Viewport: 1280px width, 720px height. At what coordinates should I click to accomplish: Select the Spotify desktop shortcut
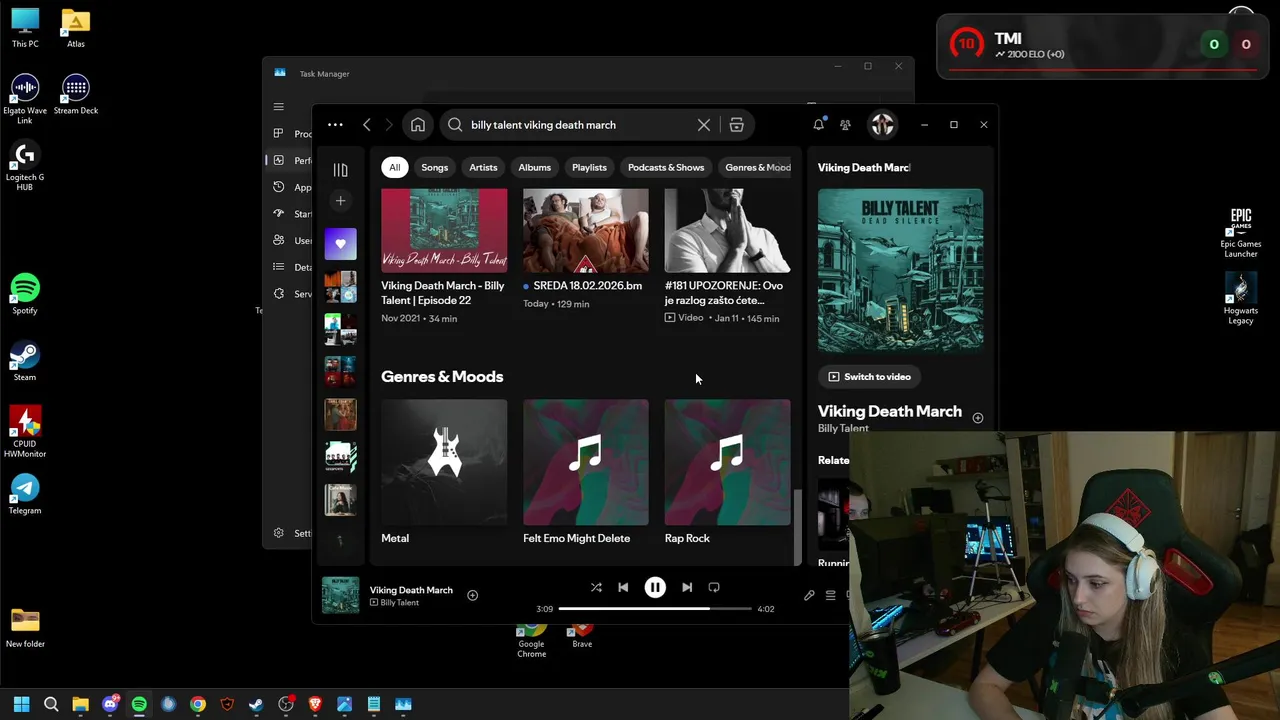(x=25, y=294)
